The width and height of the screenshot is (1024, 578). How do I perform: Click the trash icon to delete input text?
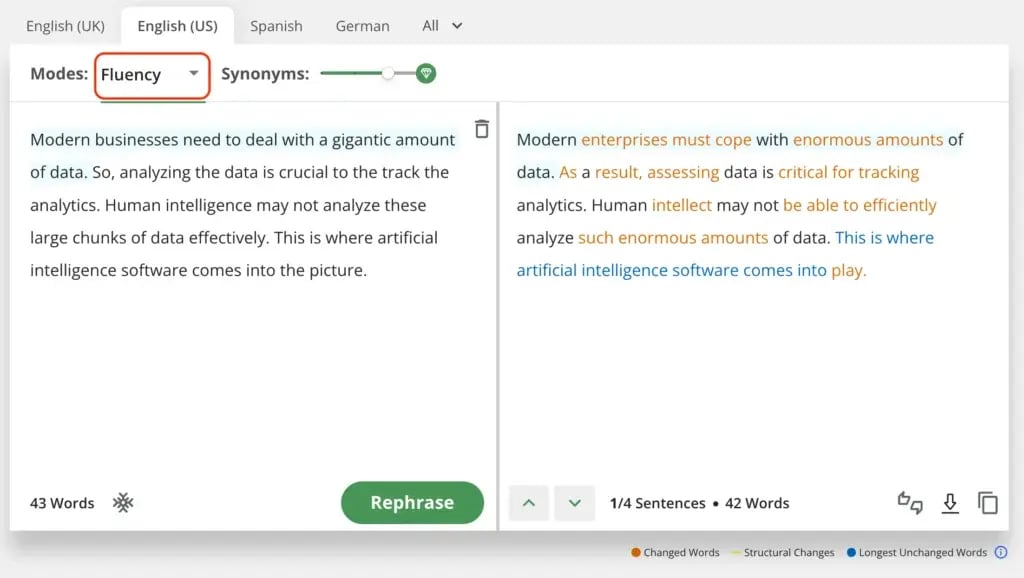tap(482, 129)
